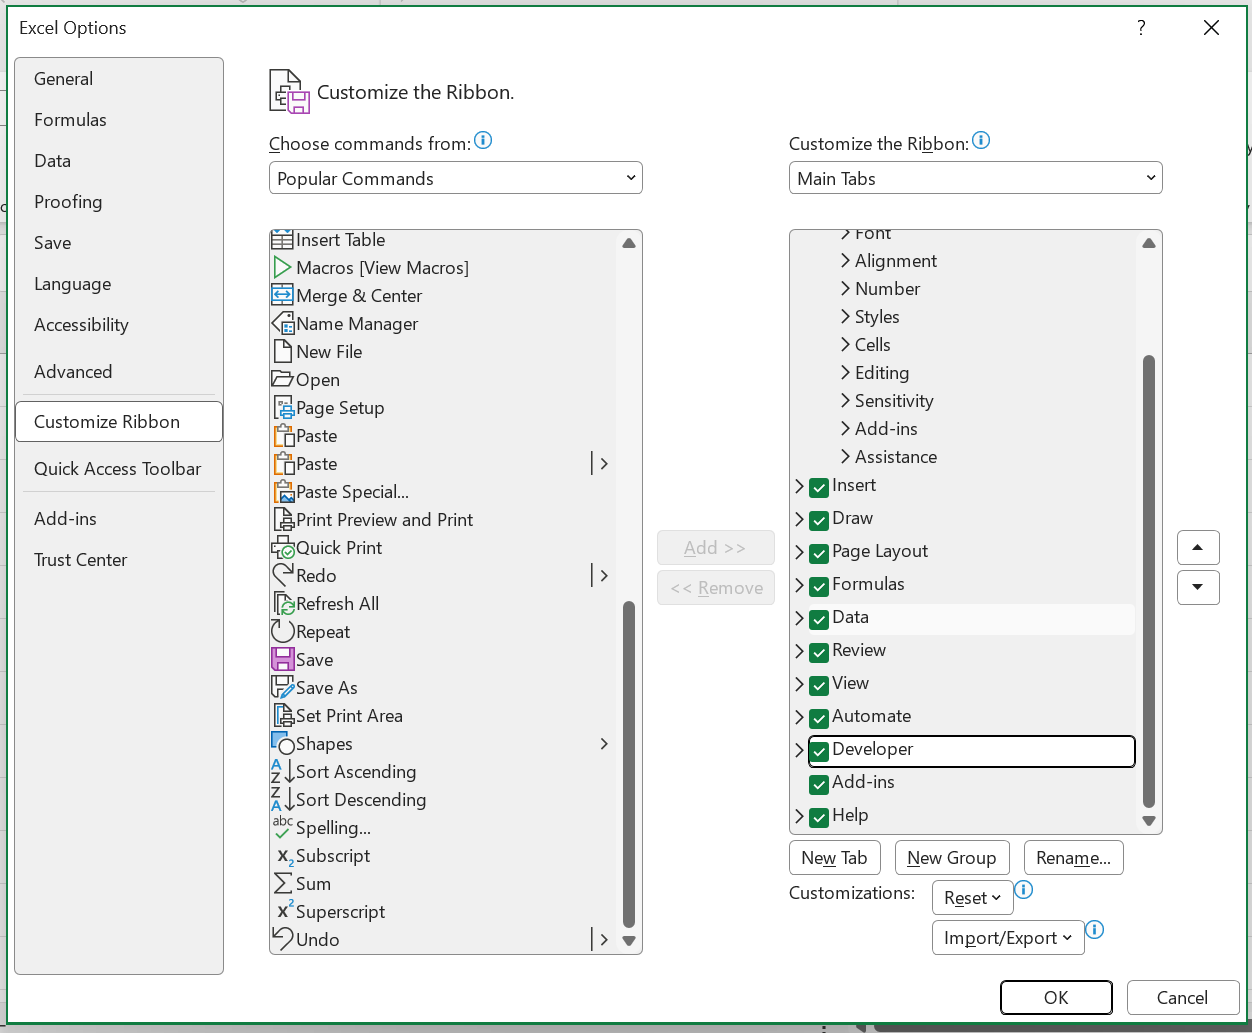Click the Rename... button
This screenshot has height=1033, width=1252.
coord(1074,858)
